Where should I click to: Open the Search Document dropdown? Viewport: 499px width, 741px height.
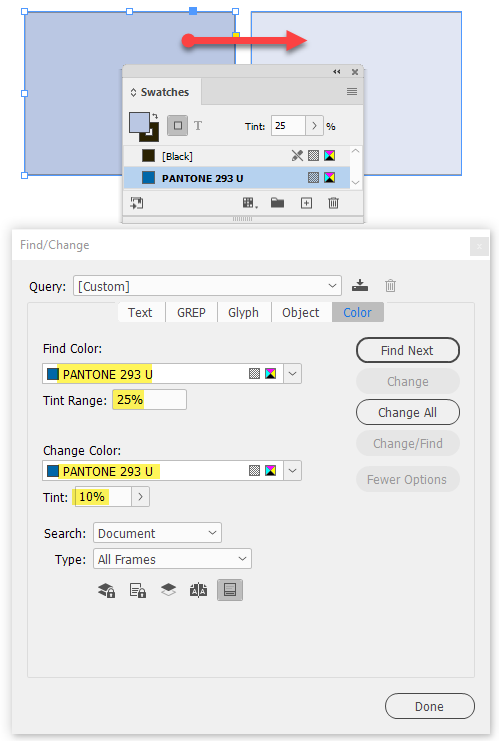pyautogui.click(x=157, y=533)
